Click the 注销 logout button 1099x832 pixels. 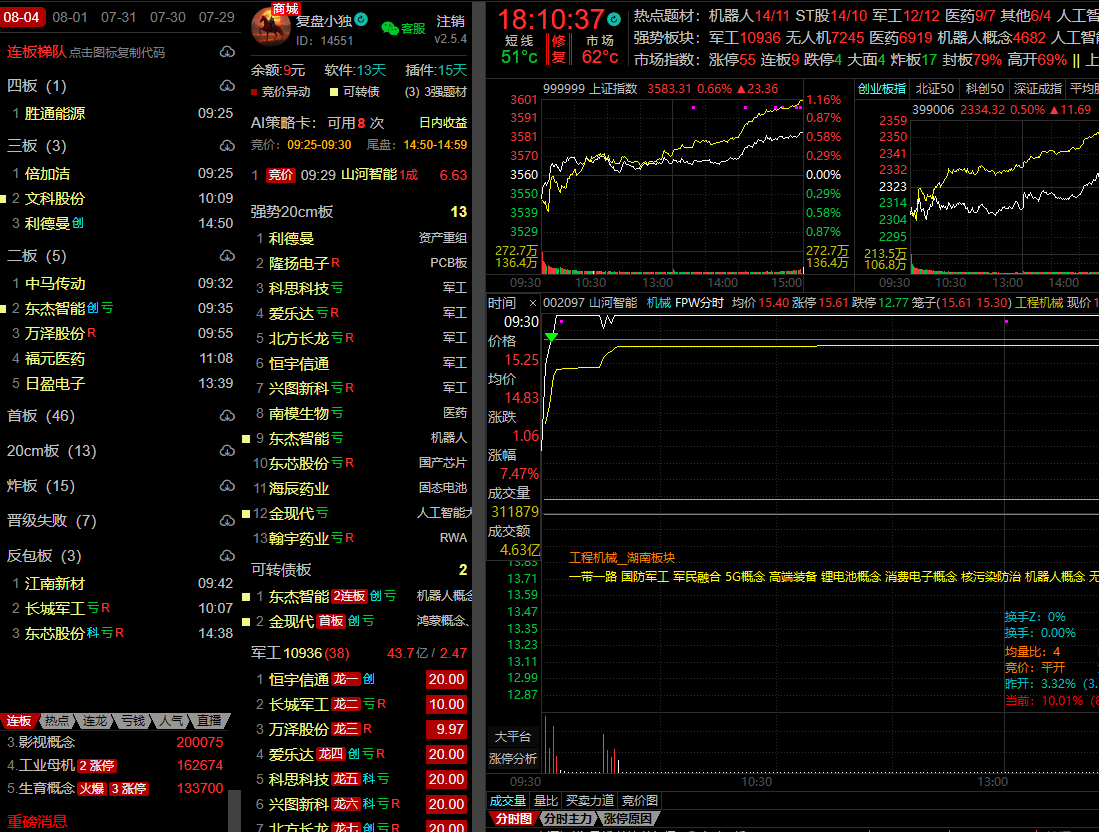tap(451, 21)
